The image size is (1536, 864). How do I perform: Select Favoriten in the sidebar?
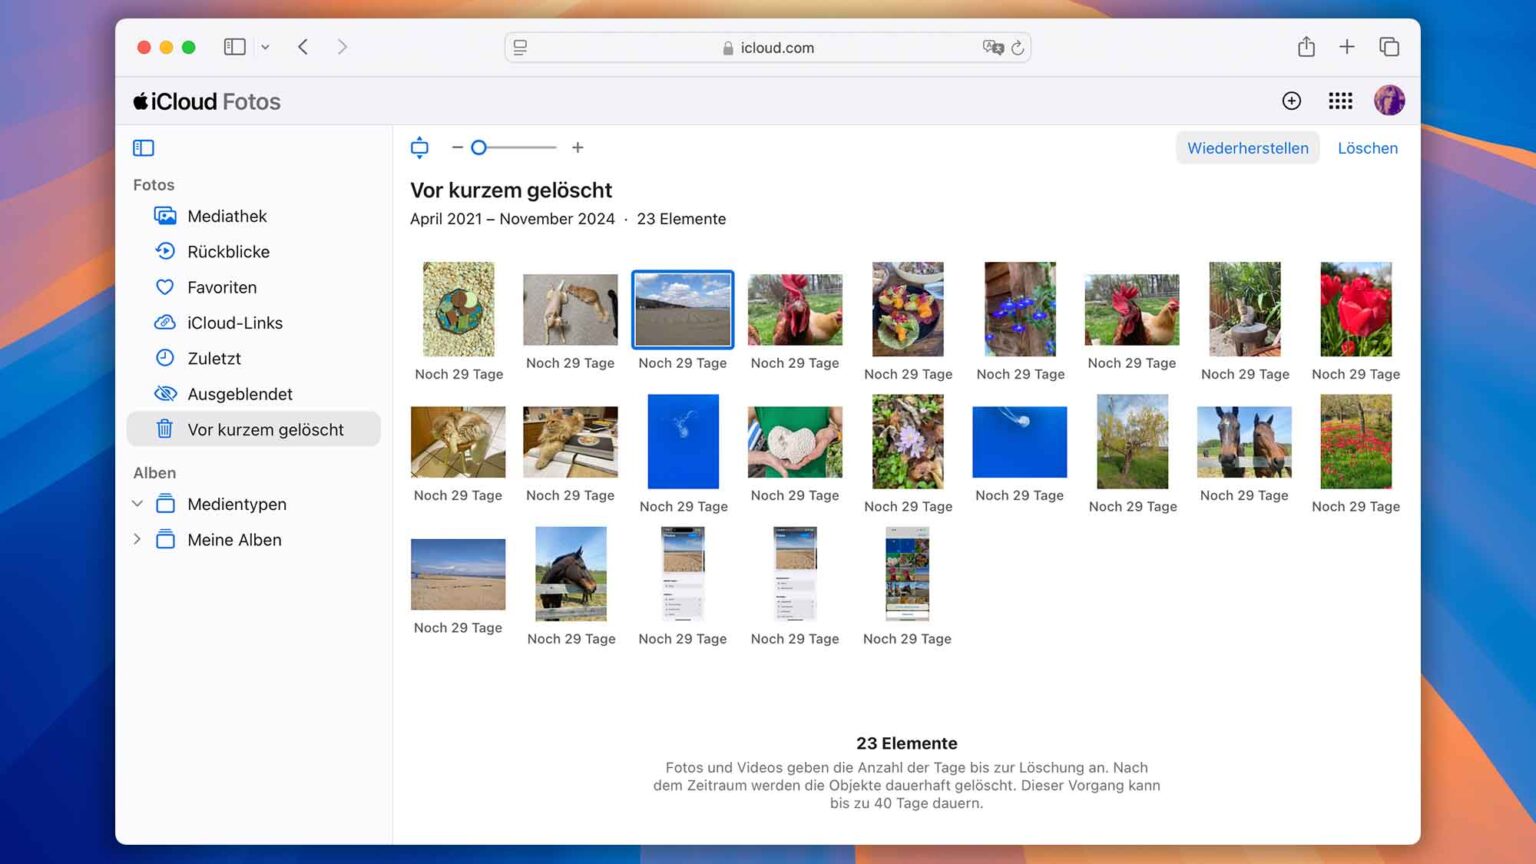pyautogui.click(x=221, y=288)
